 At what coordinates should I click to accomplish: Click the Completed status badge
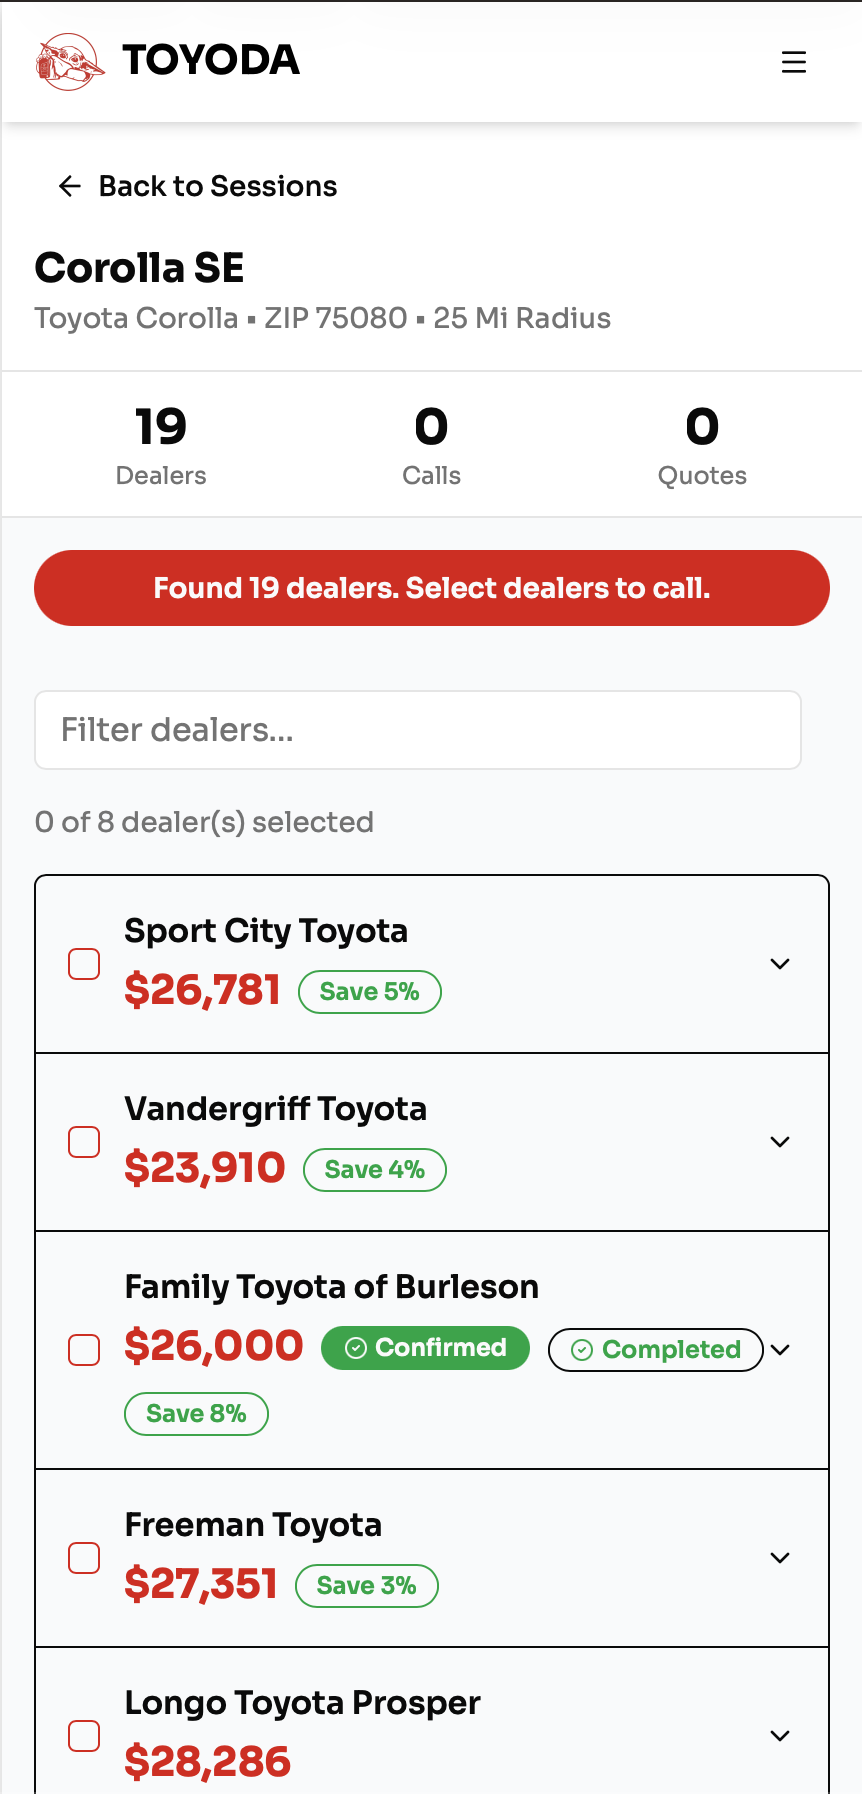(656, 1350)
